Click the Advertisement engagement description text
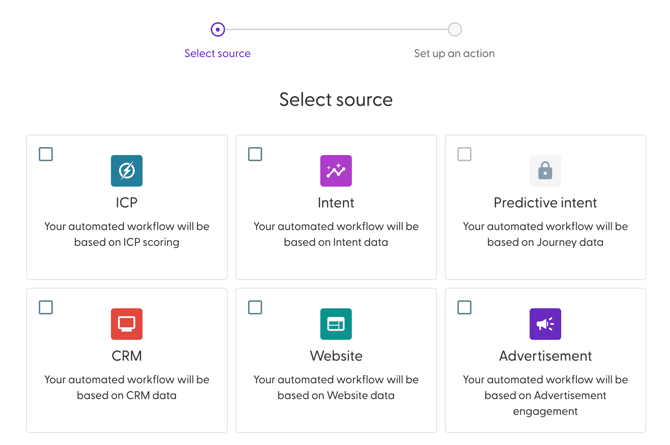 545,395
